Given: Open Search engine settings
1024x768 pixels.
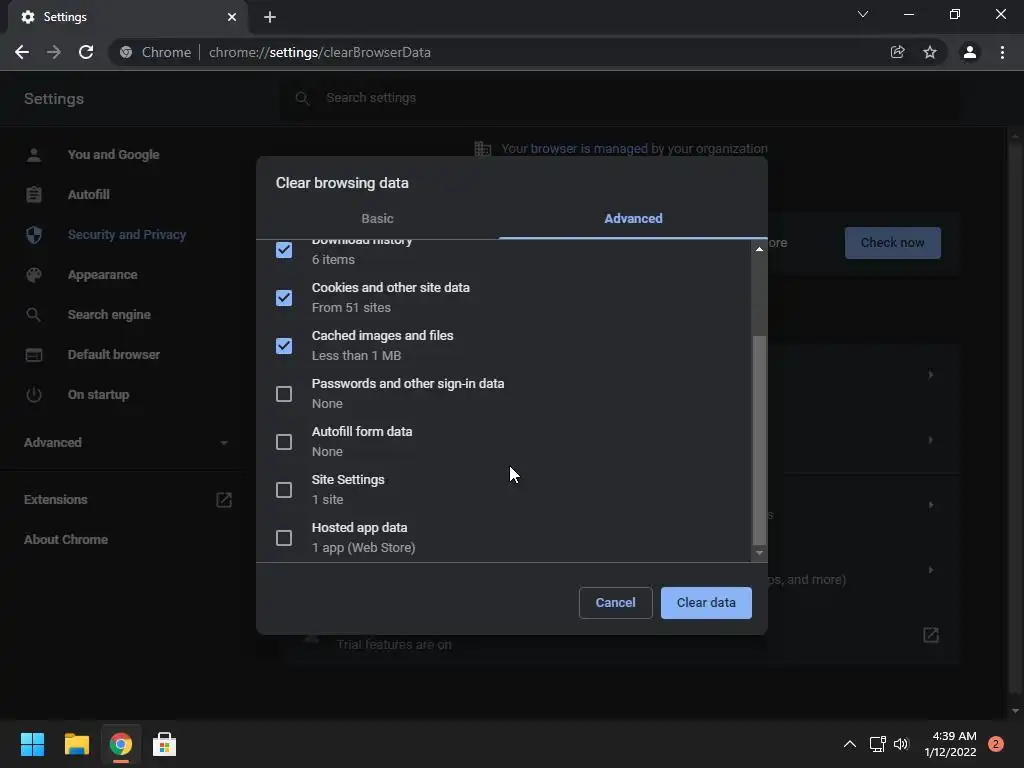Looking at the screenshot, I should 109,315.
